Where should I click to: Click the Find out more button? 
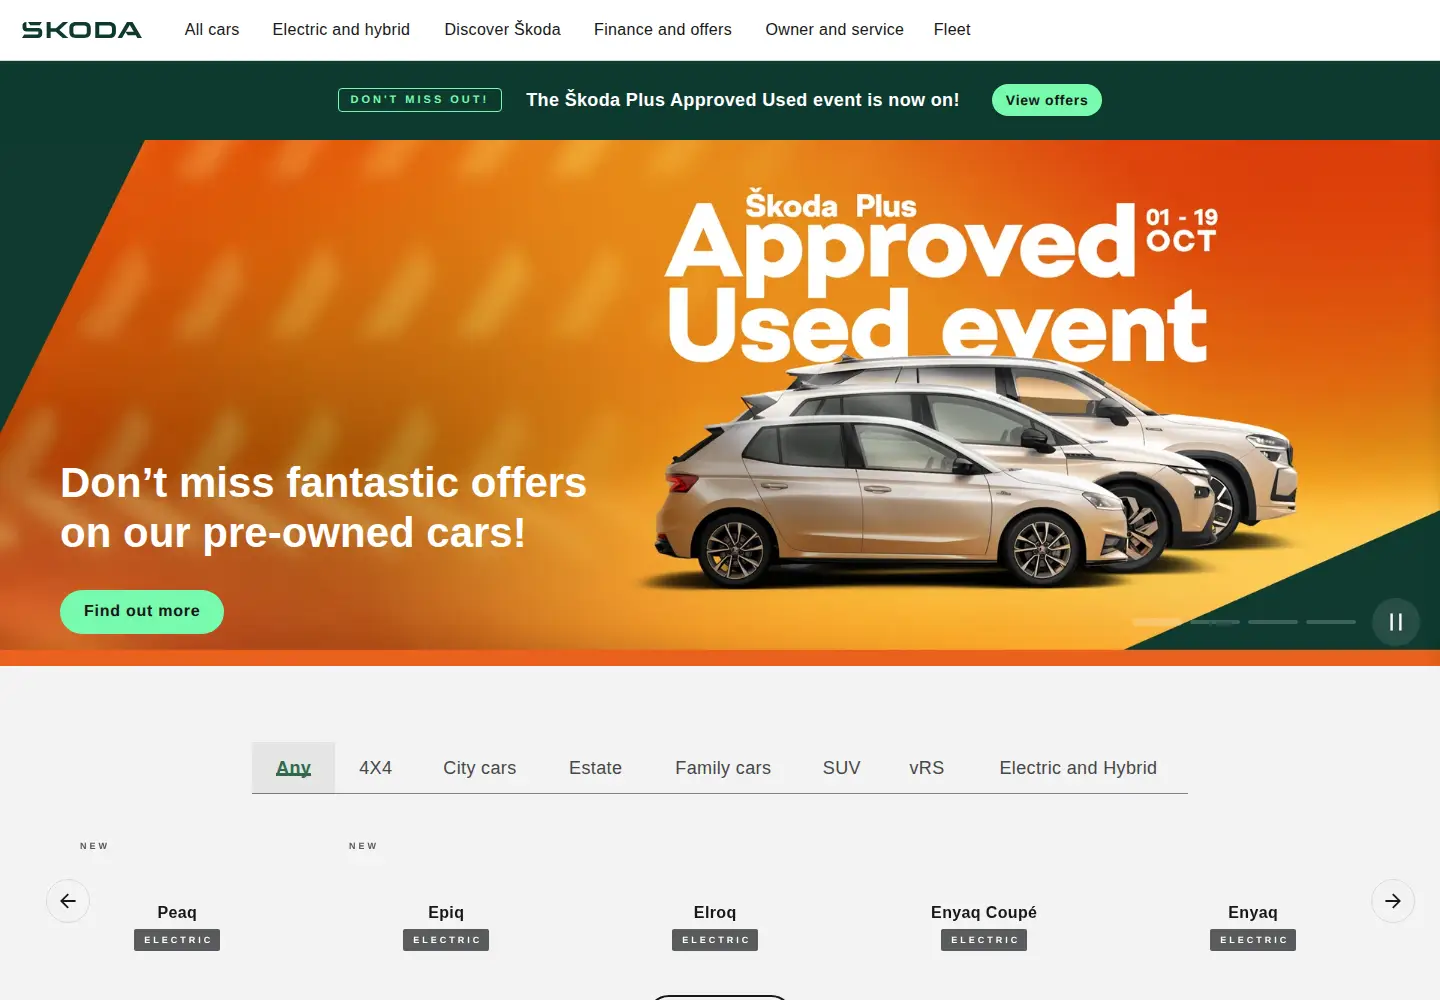click(142, 611)
